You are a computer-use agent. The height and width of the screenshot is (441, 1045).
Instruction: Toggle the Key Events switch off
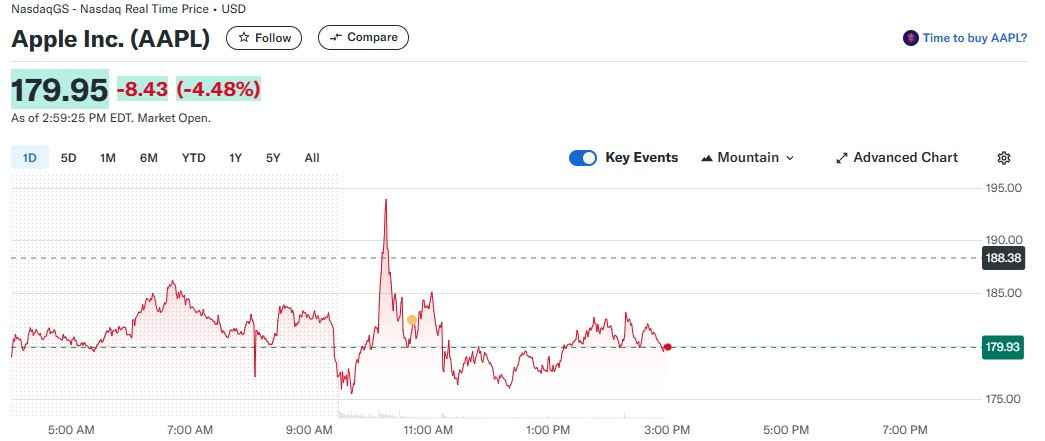coord(582,158)
